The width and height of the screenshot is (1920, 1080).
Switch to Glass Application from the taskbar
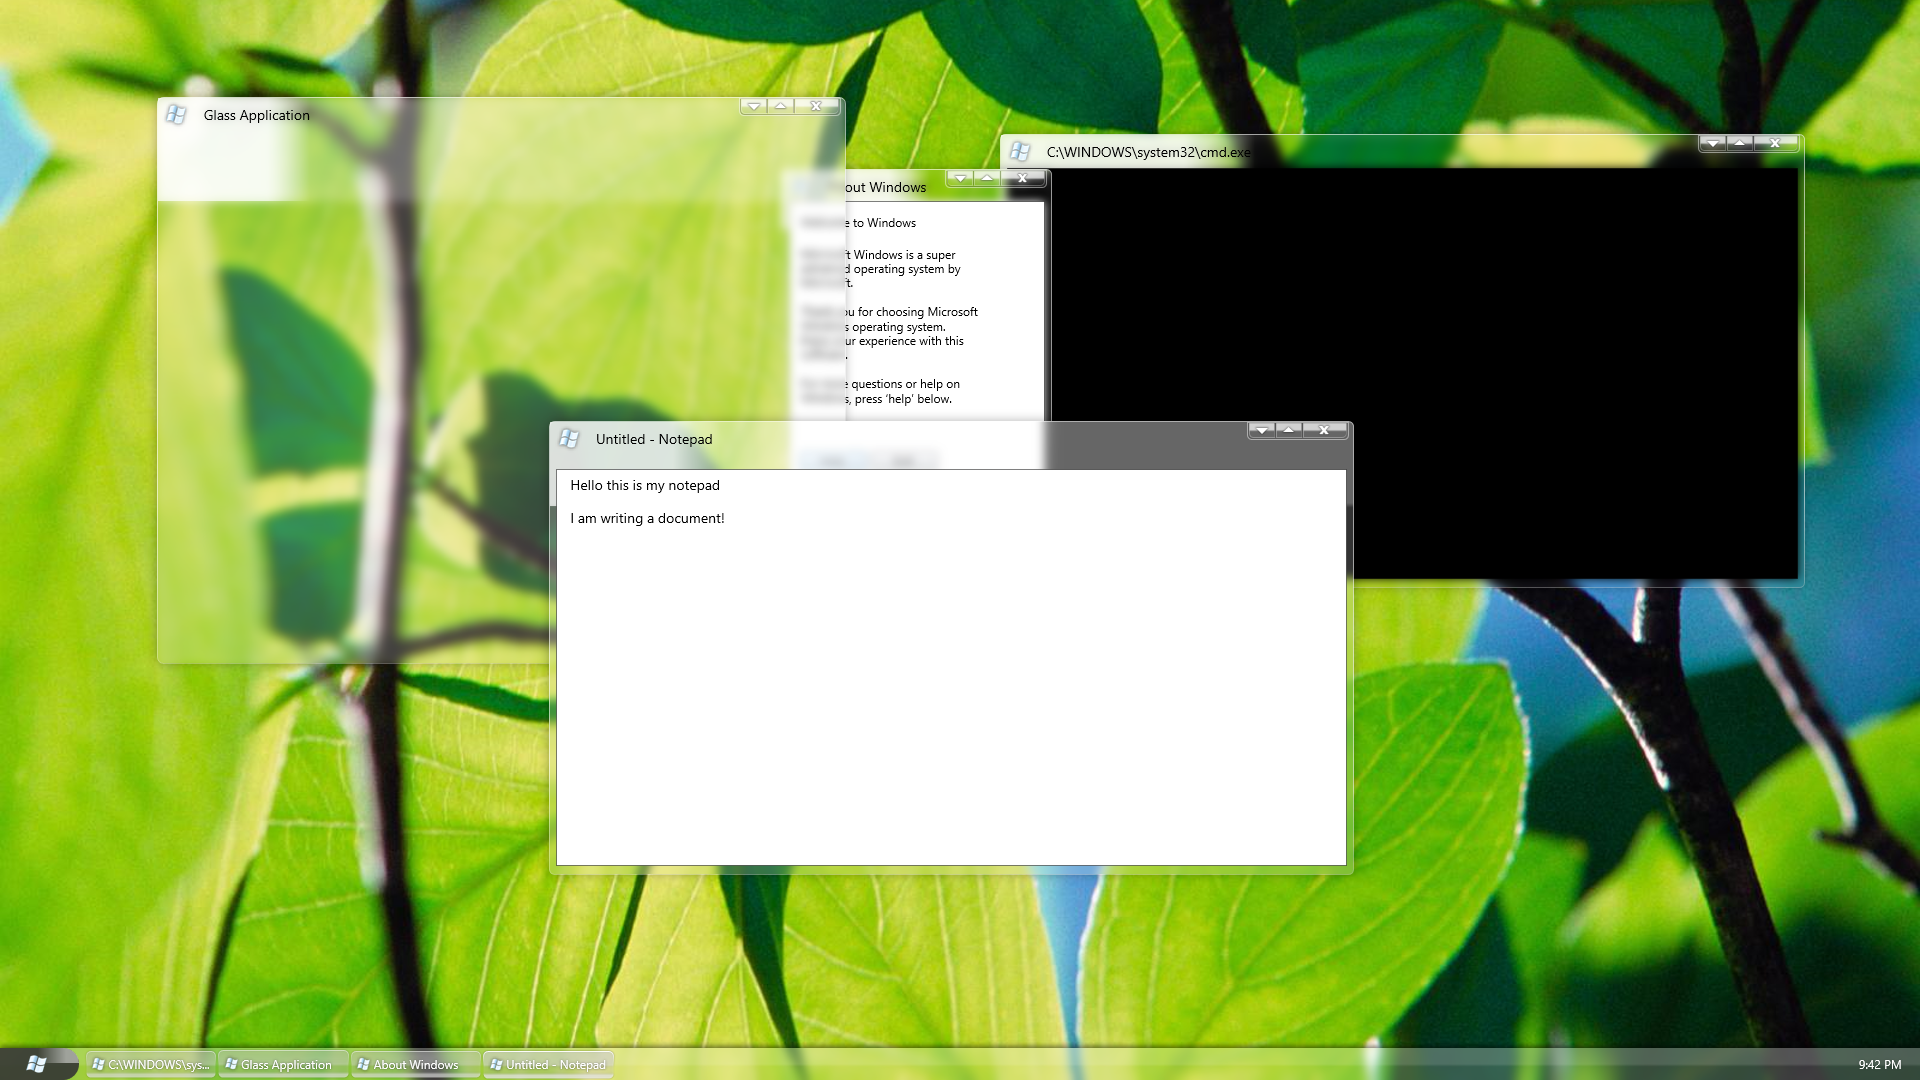pos(284,1064)
